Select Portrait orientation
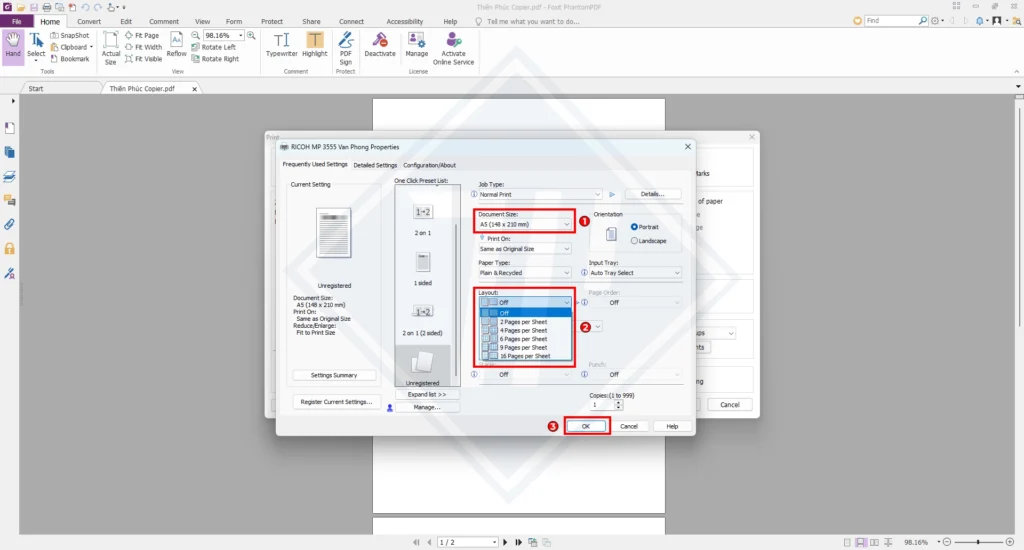 point(645,227)
